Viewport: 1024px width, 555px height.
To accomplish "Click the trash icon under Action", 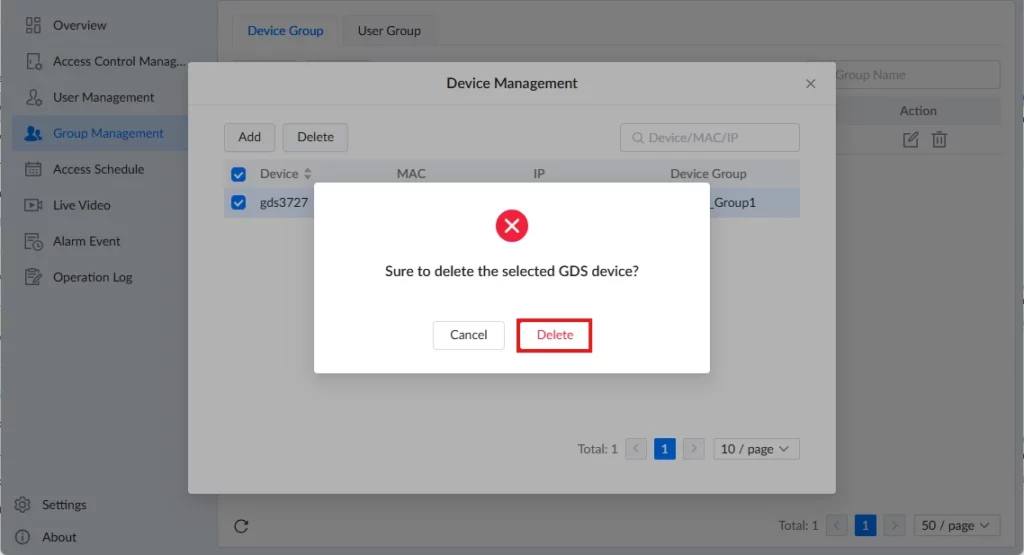I will [x=939, y=139].
